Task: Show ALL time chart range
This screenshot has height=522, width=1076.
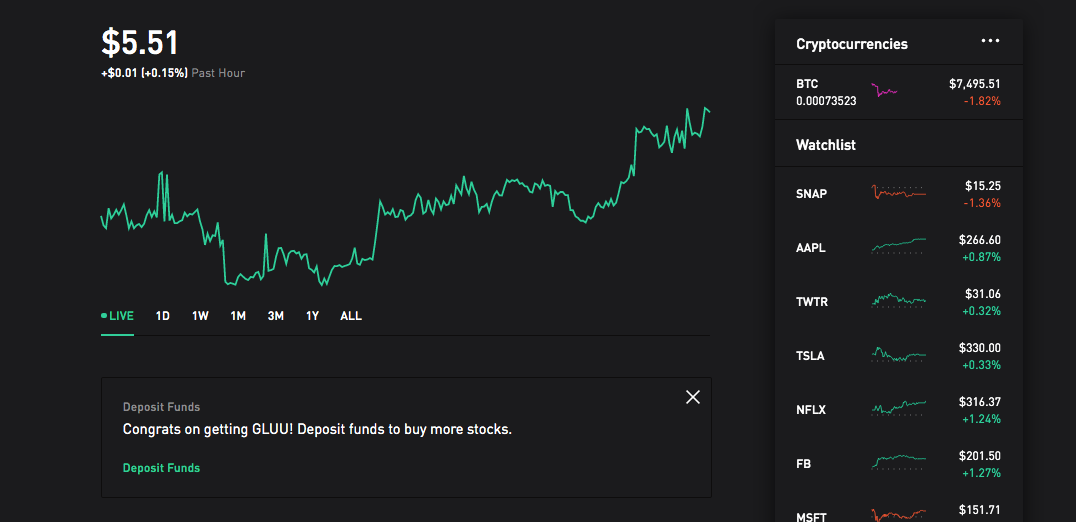Action: point(351,316)
